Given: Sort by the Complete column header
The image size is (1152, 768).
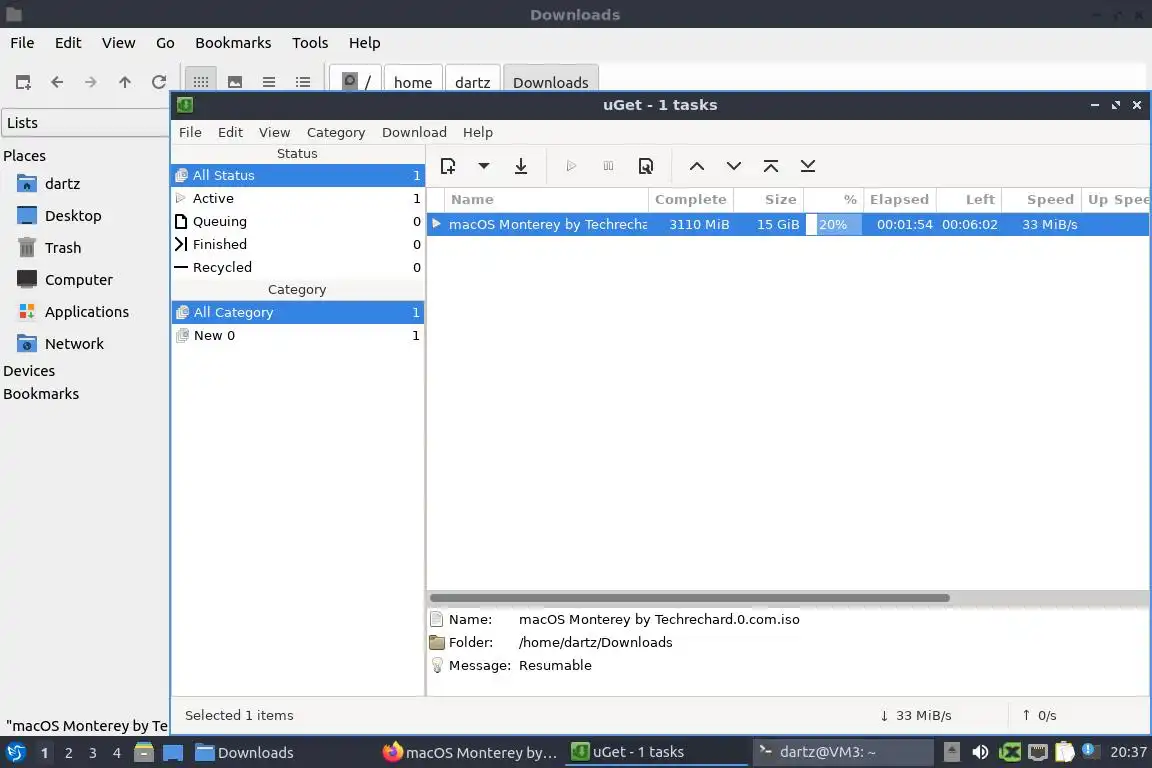Looking at the screenshot, I should tap(691, 199).
